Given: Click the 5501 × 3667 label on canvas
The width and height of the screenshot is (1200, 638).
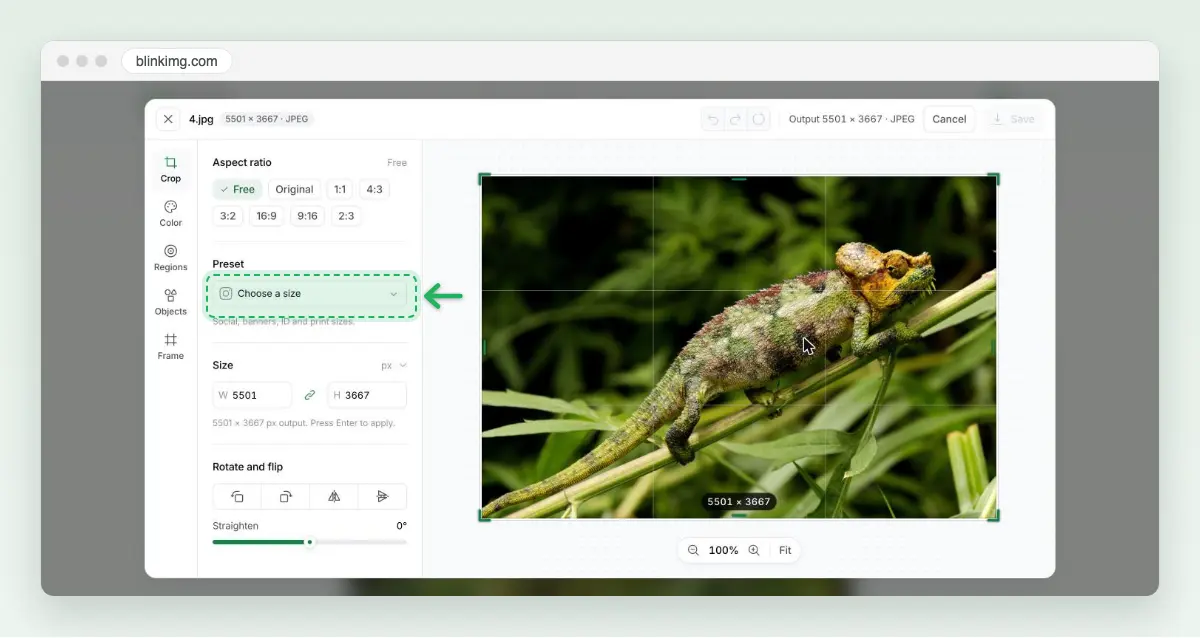Looking at the screenshot, I should click(738, 502).
